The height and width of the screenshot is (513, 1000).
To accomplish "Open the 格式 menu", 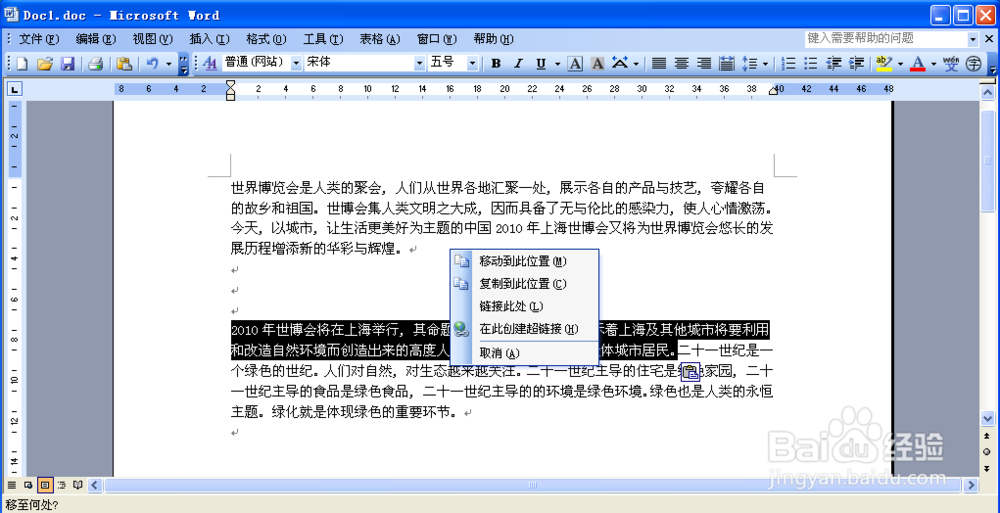I will tap(266, 39).
